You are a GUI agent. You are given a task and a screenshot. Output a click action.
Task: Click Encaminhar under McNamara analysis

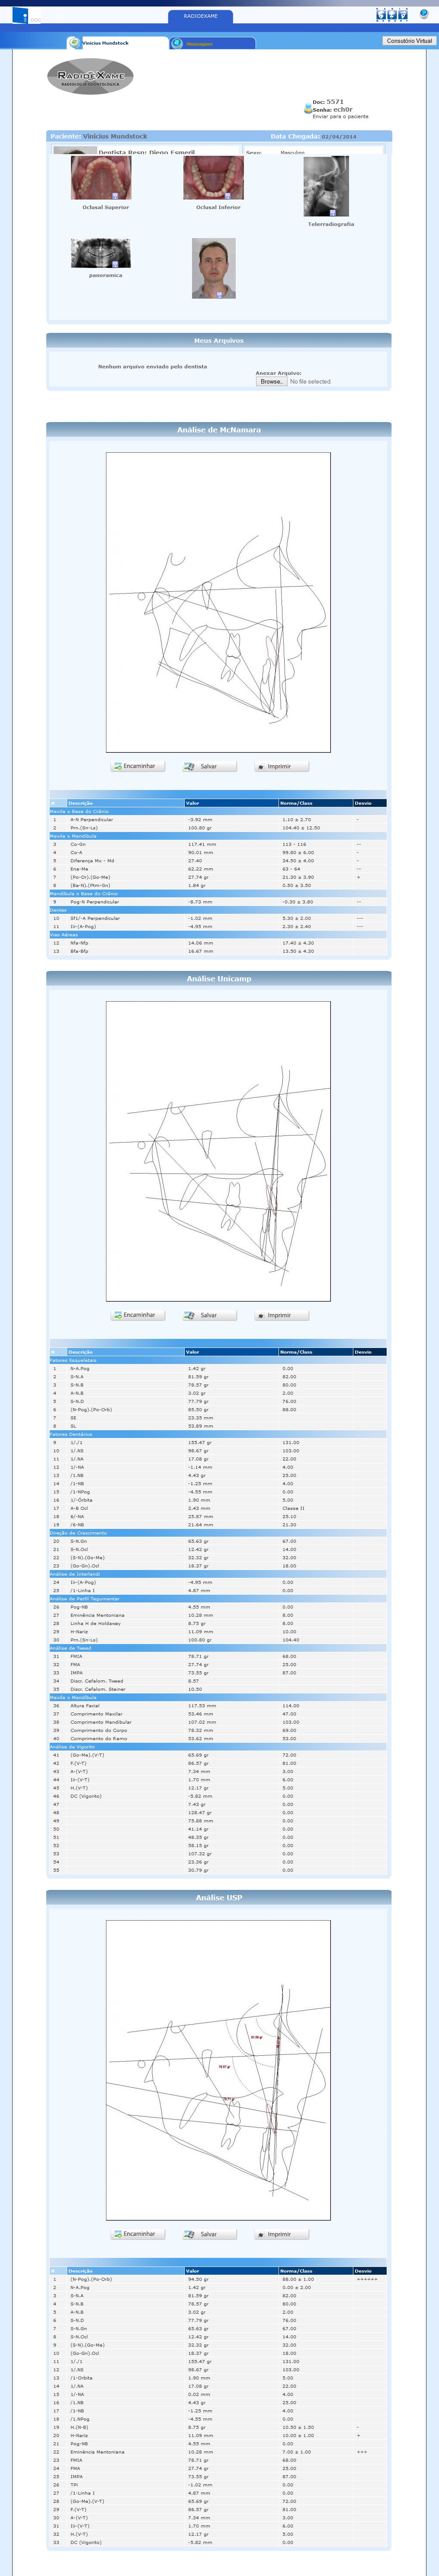coord(138,766)
